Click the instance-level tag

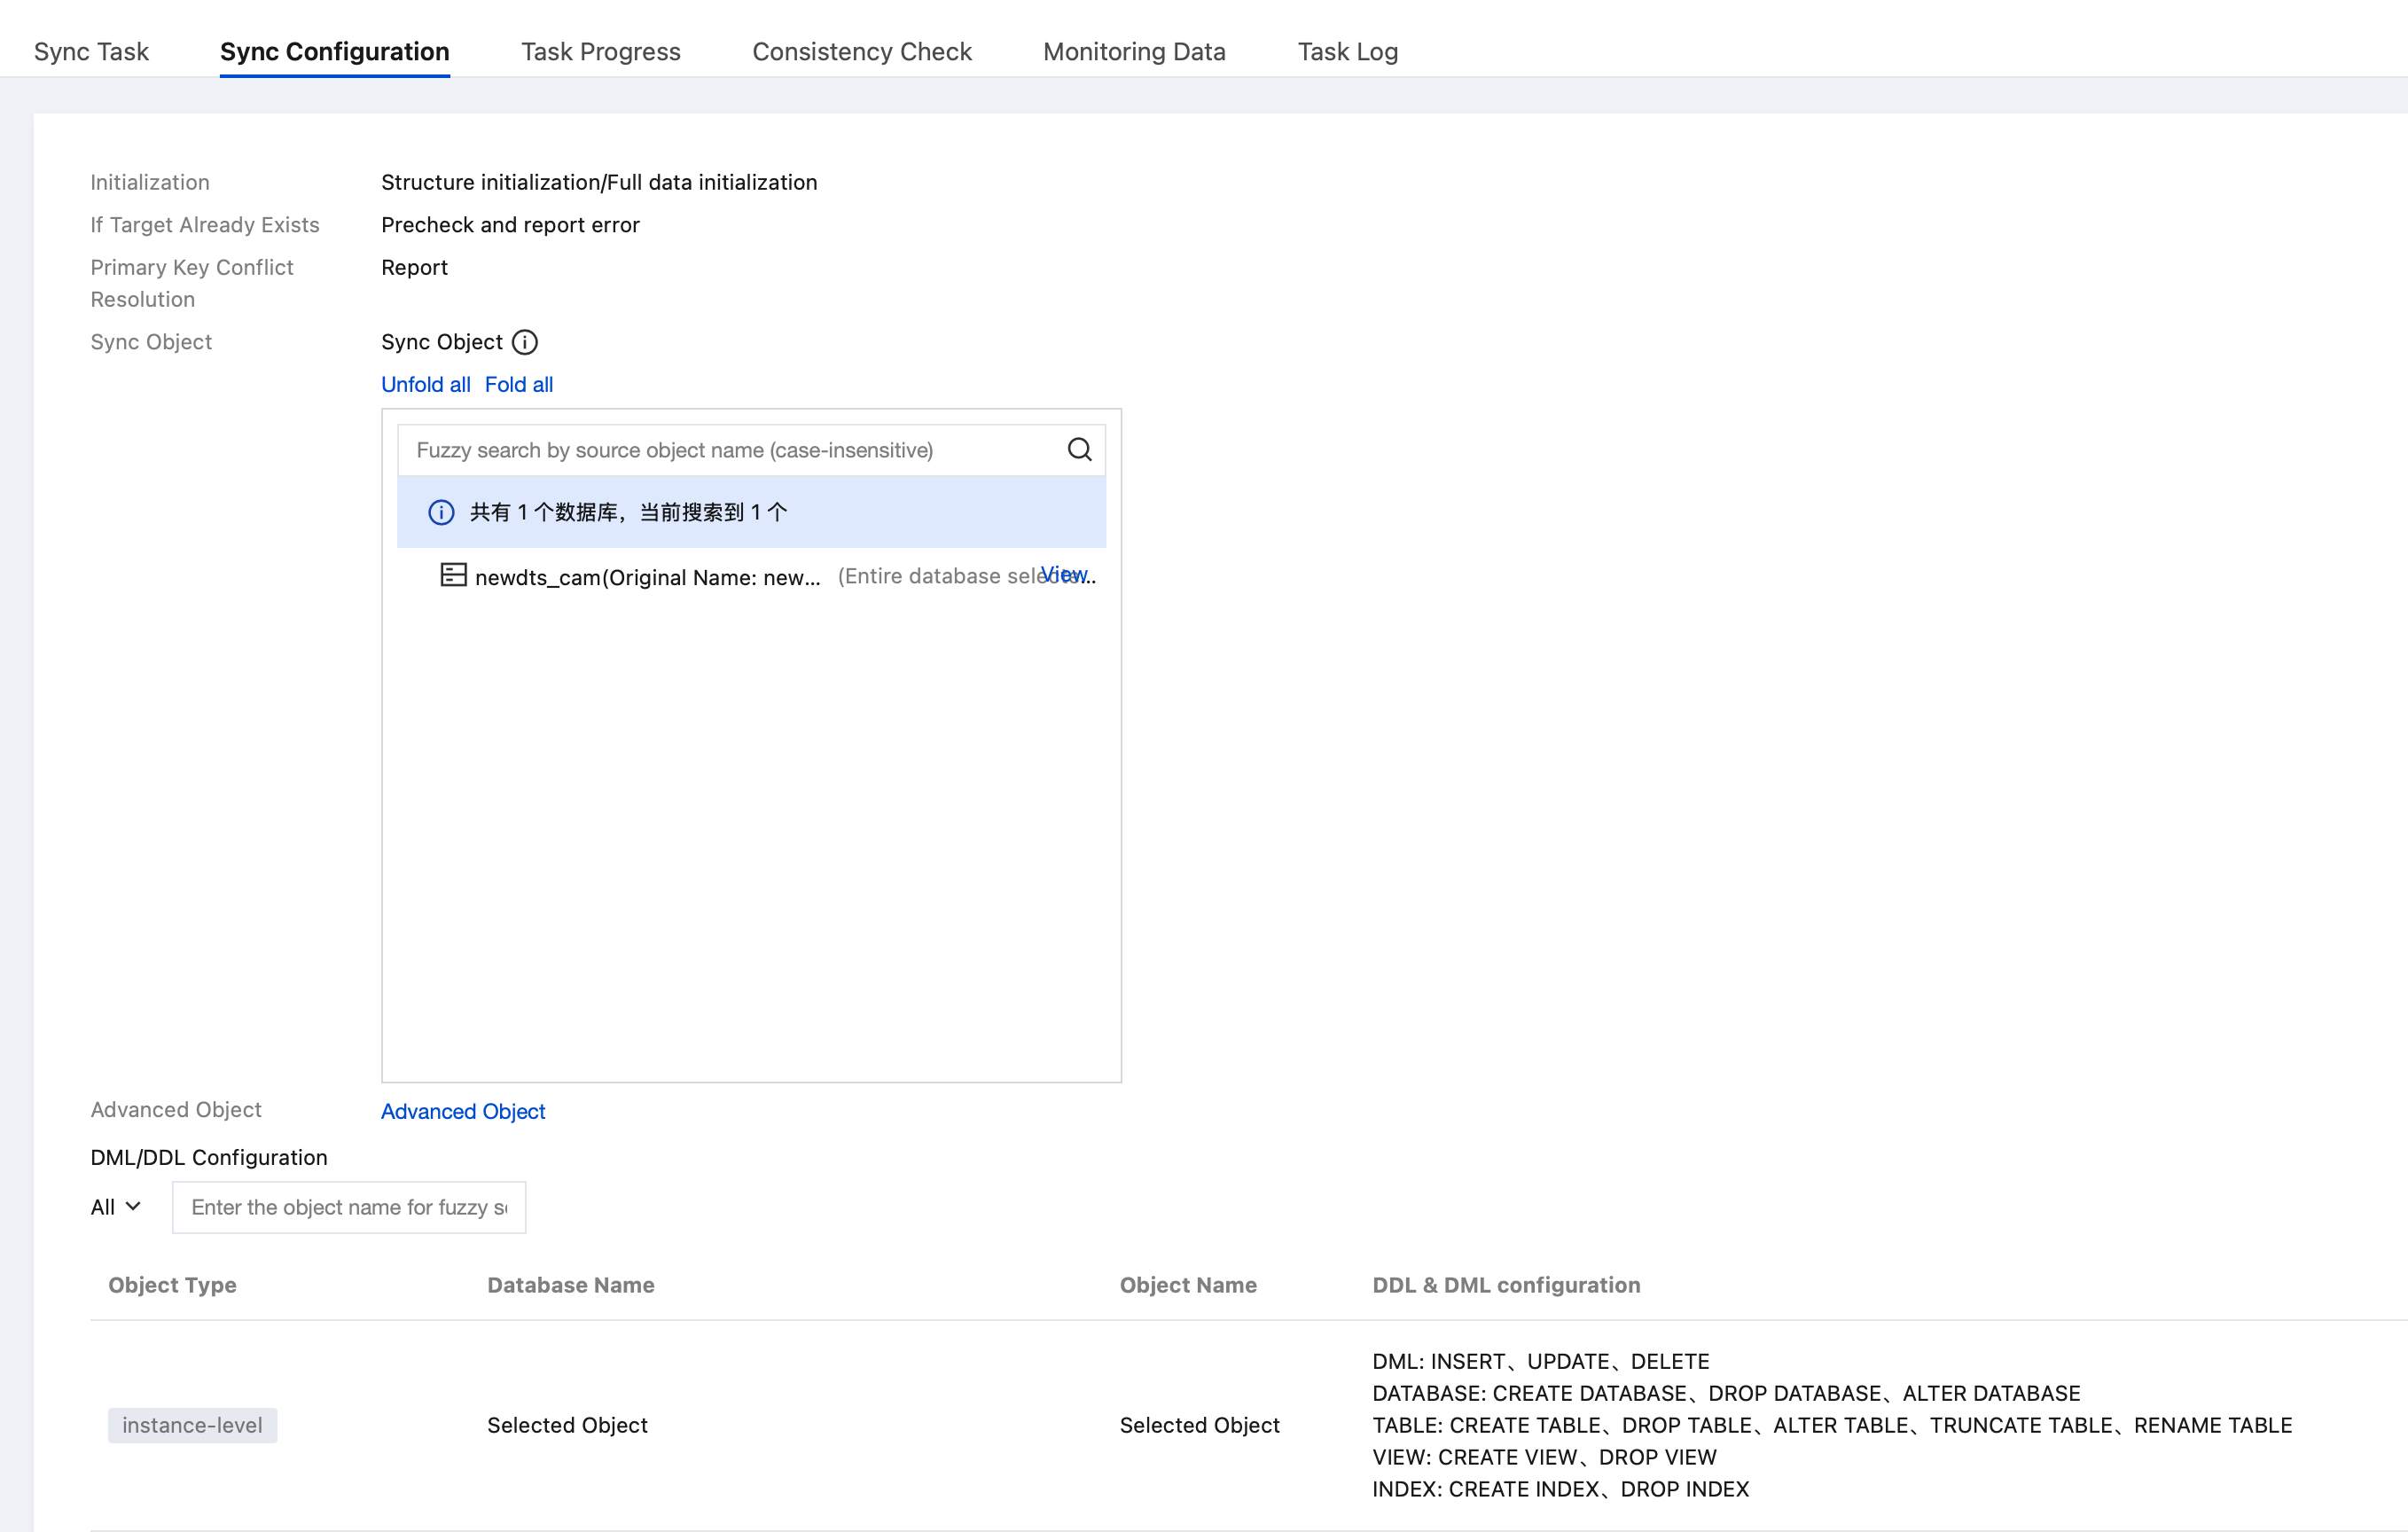pyautogui.click(x=193, y=1425)
